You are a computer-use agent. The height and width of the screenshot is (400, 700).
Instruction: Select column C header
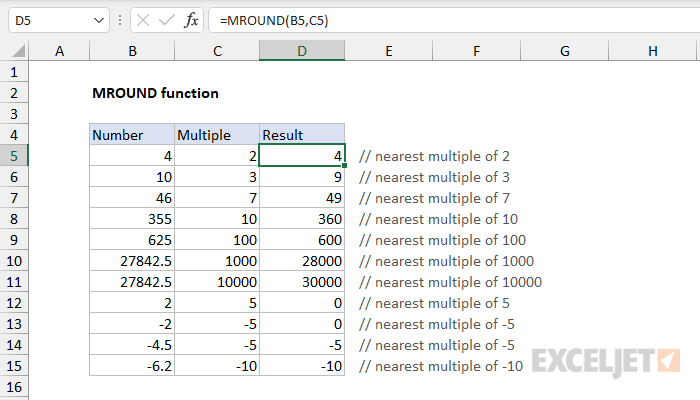tap(217, 51)
